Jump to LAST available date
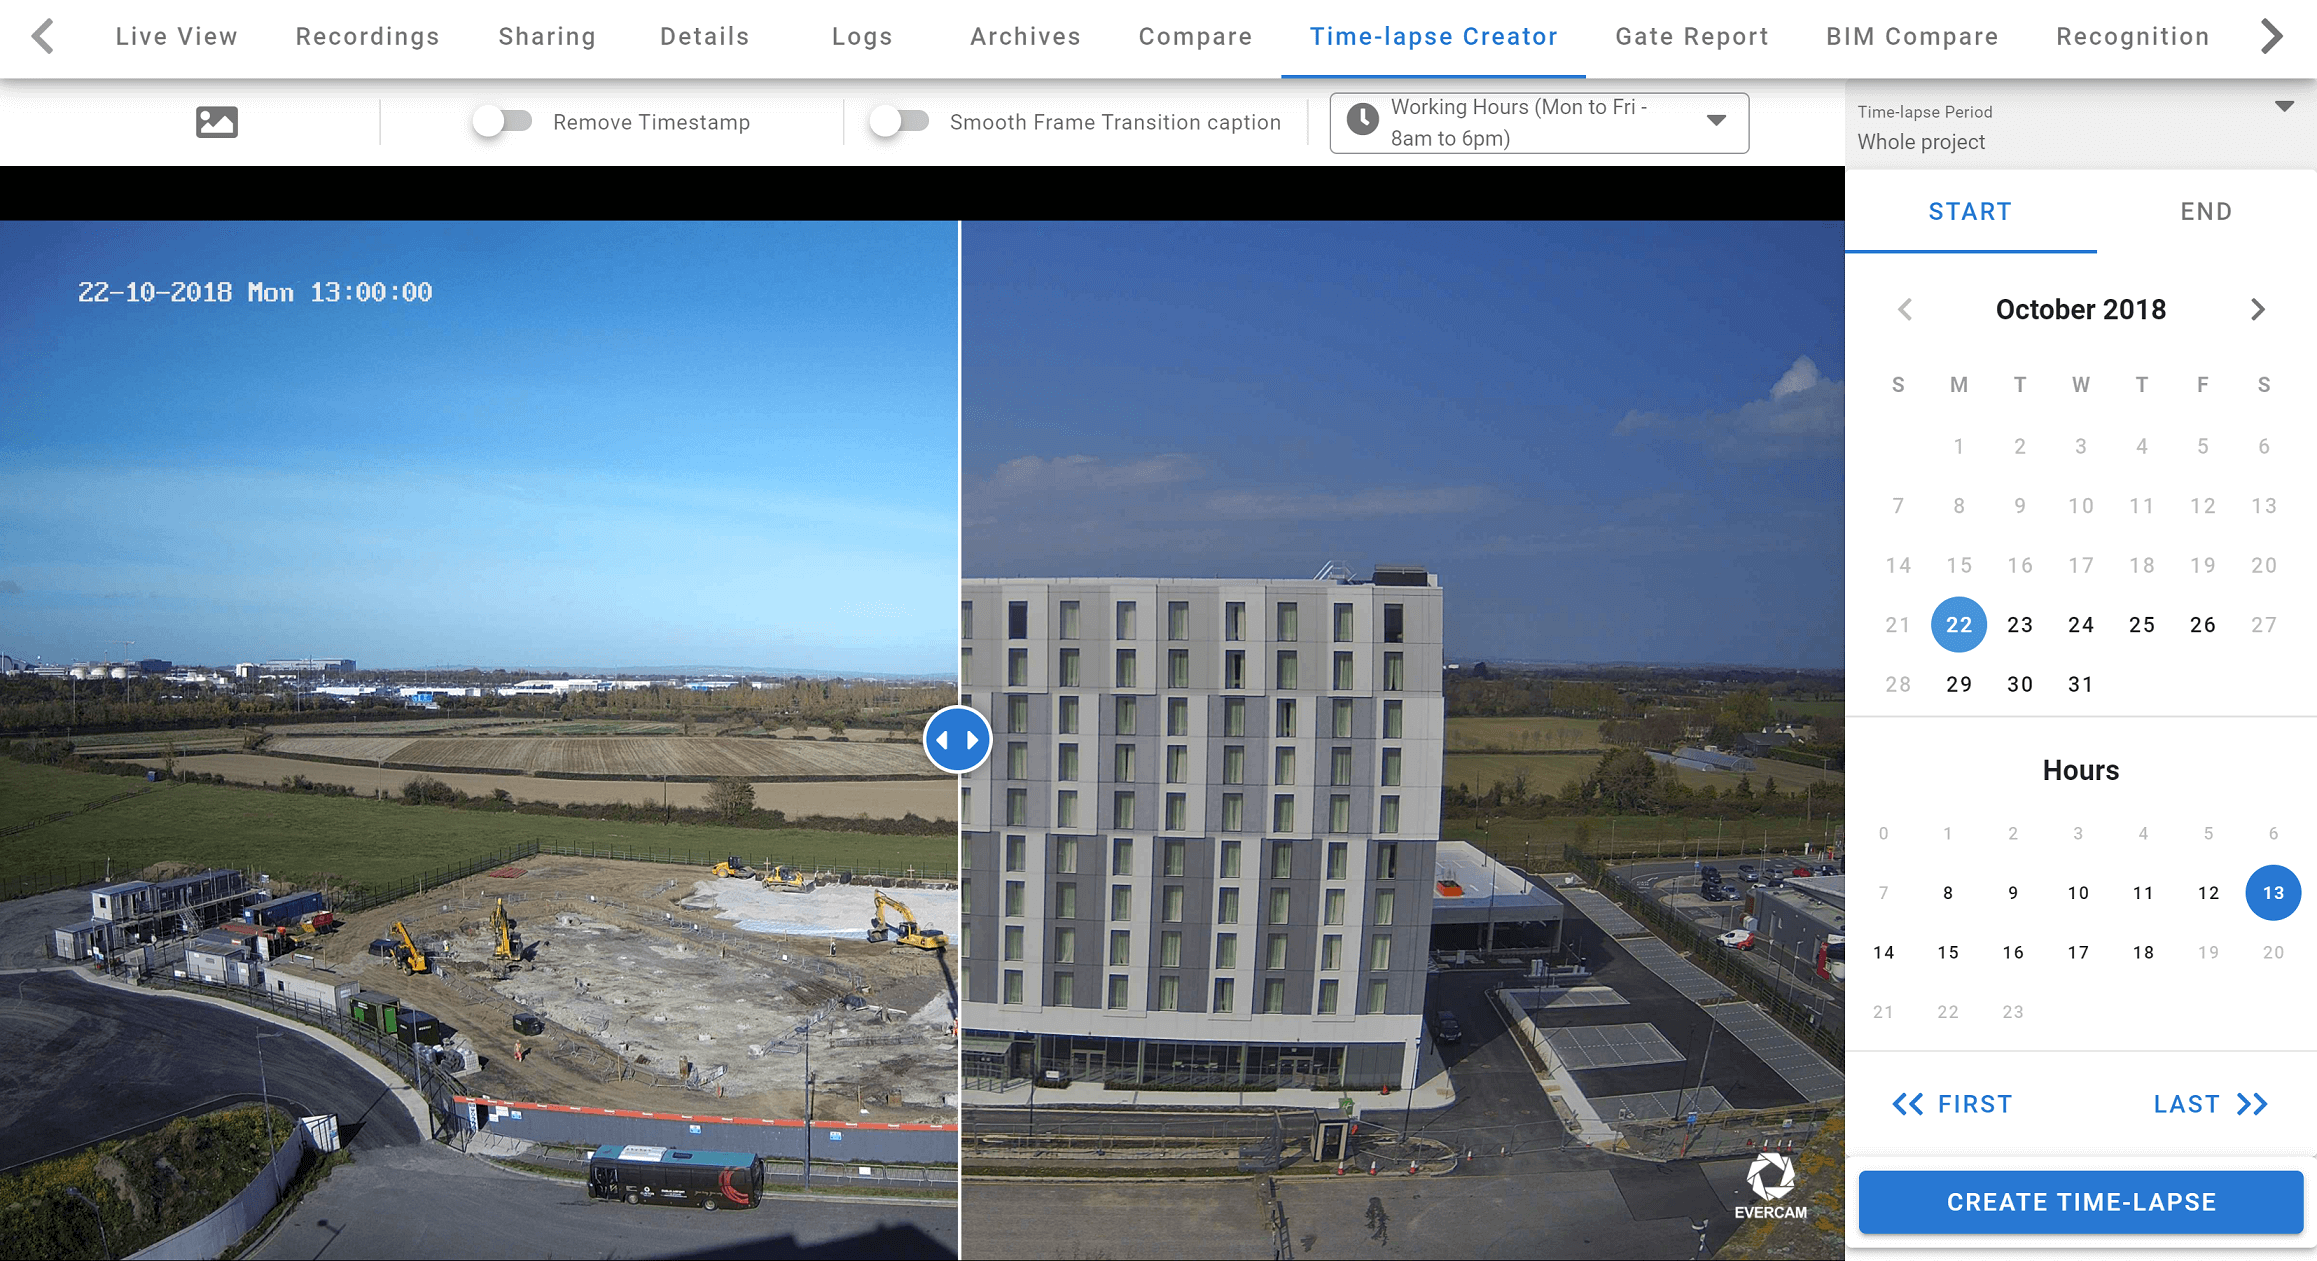 (2210, 1104)
